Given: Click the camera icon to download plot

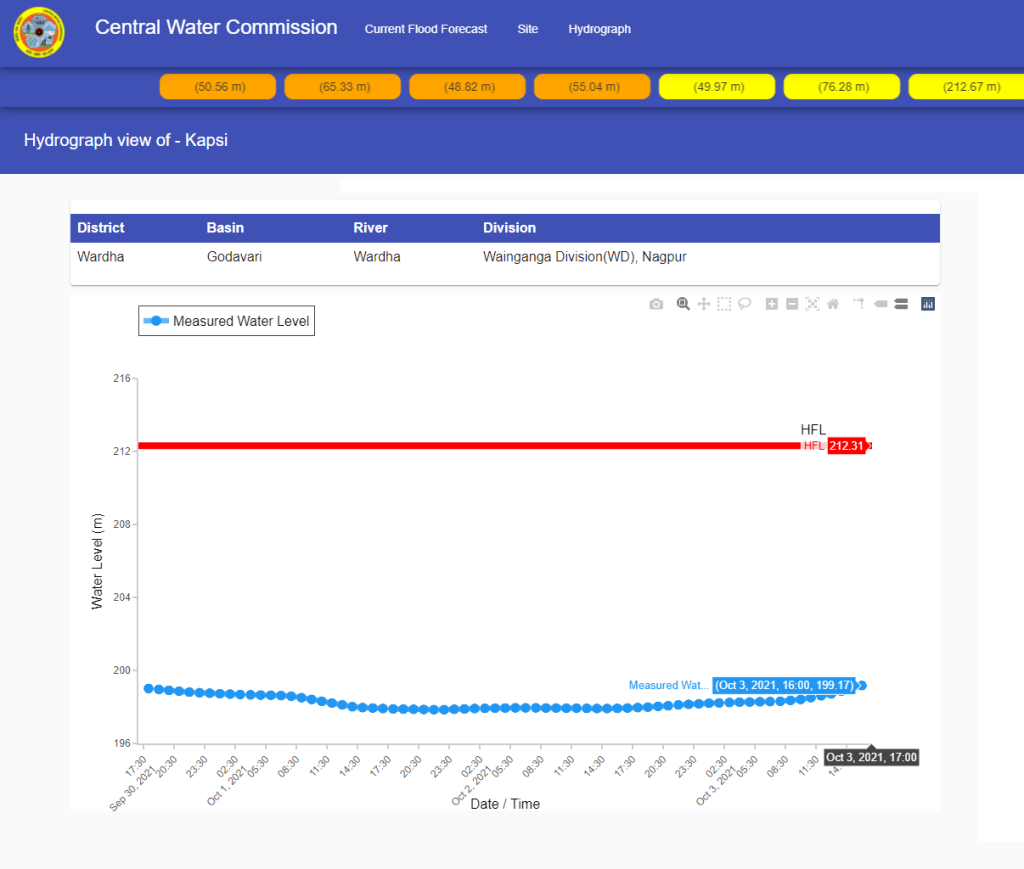Looking at the screenshot, I should 656,304.
